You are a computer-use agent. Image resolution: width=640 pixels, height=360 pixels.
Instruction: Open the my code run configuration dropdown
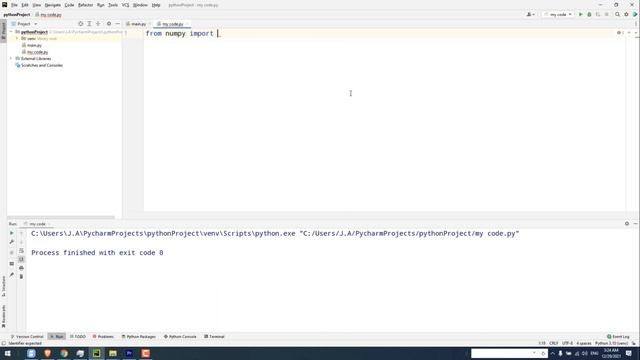558,14
